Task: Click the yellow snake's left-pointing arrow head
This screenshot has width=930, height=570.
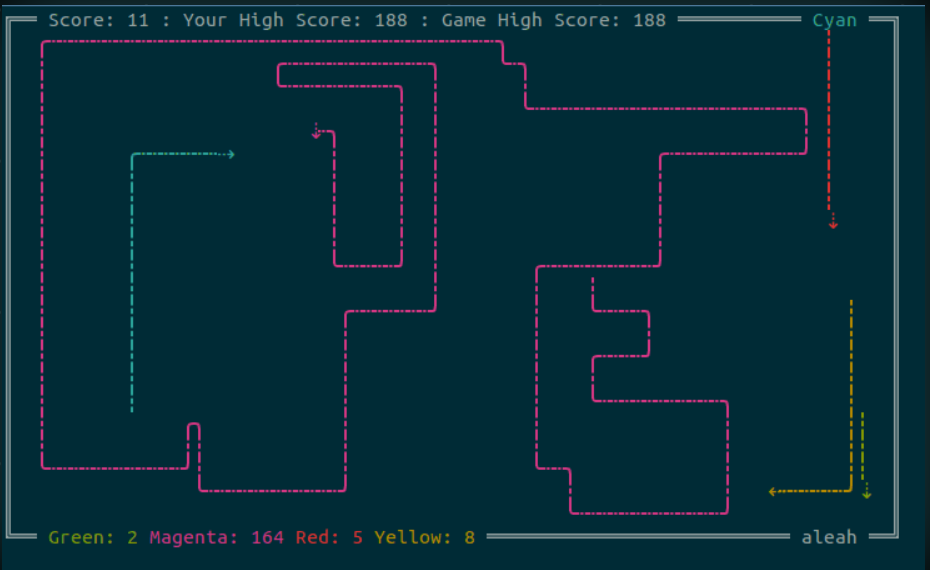Action: coord(773,491)
